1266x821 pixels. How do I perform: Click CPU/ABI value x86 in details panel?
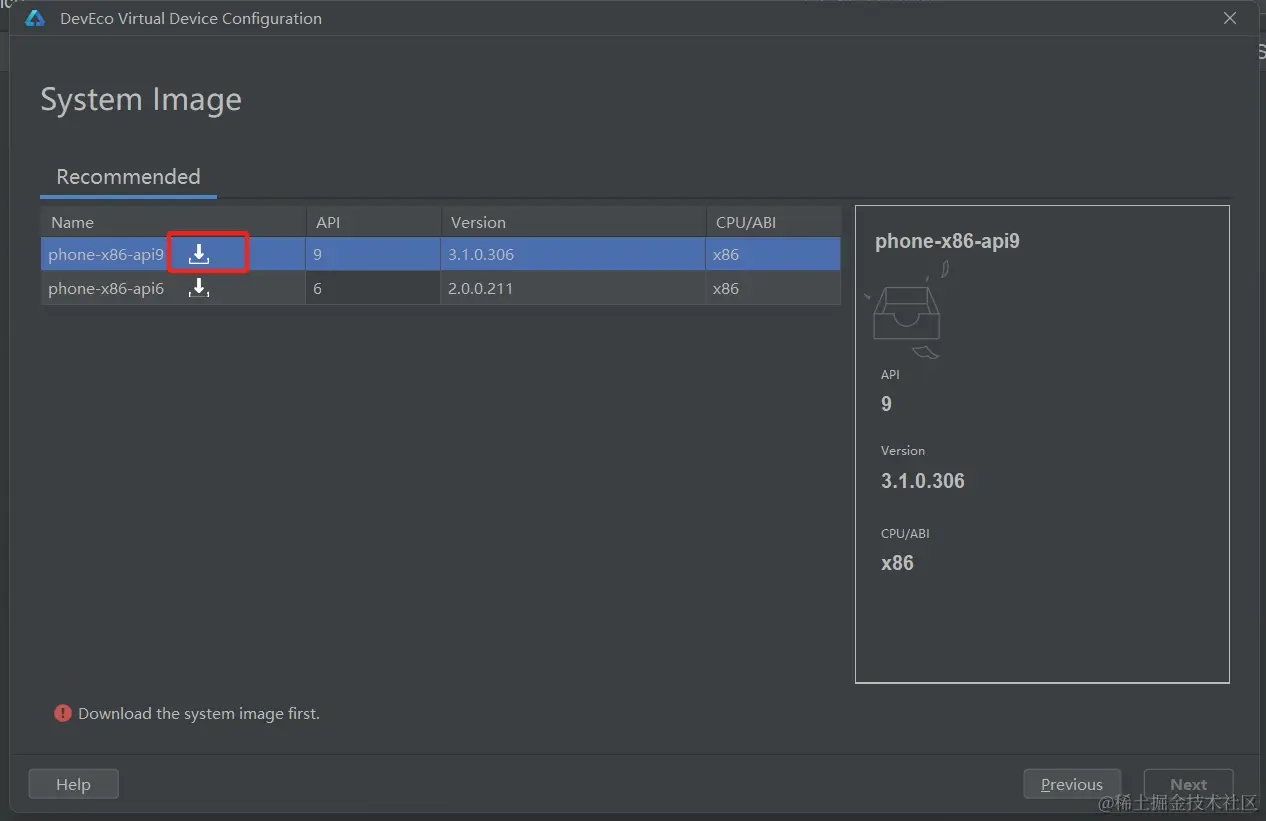coord(897,563)
